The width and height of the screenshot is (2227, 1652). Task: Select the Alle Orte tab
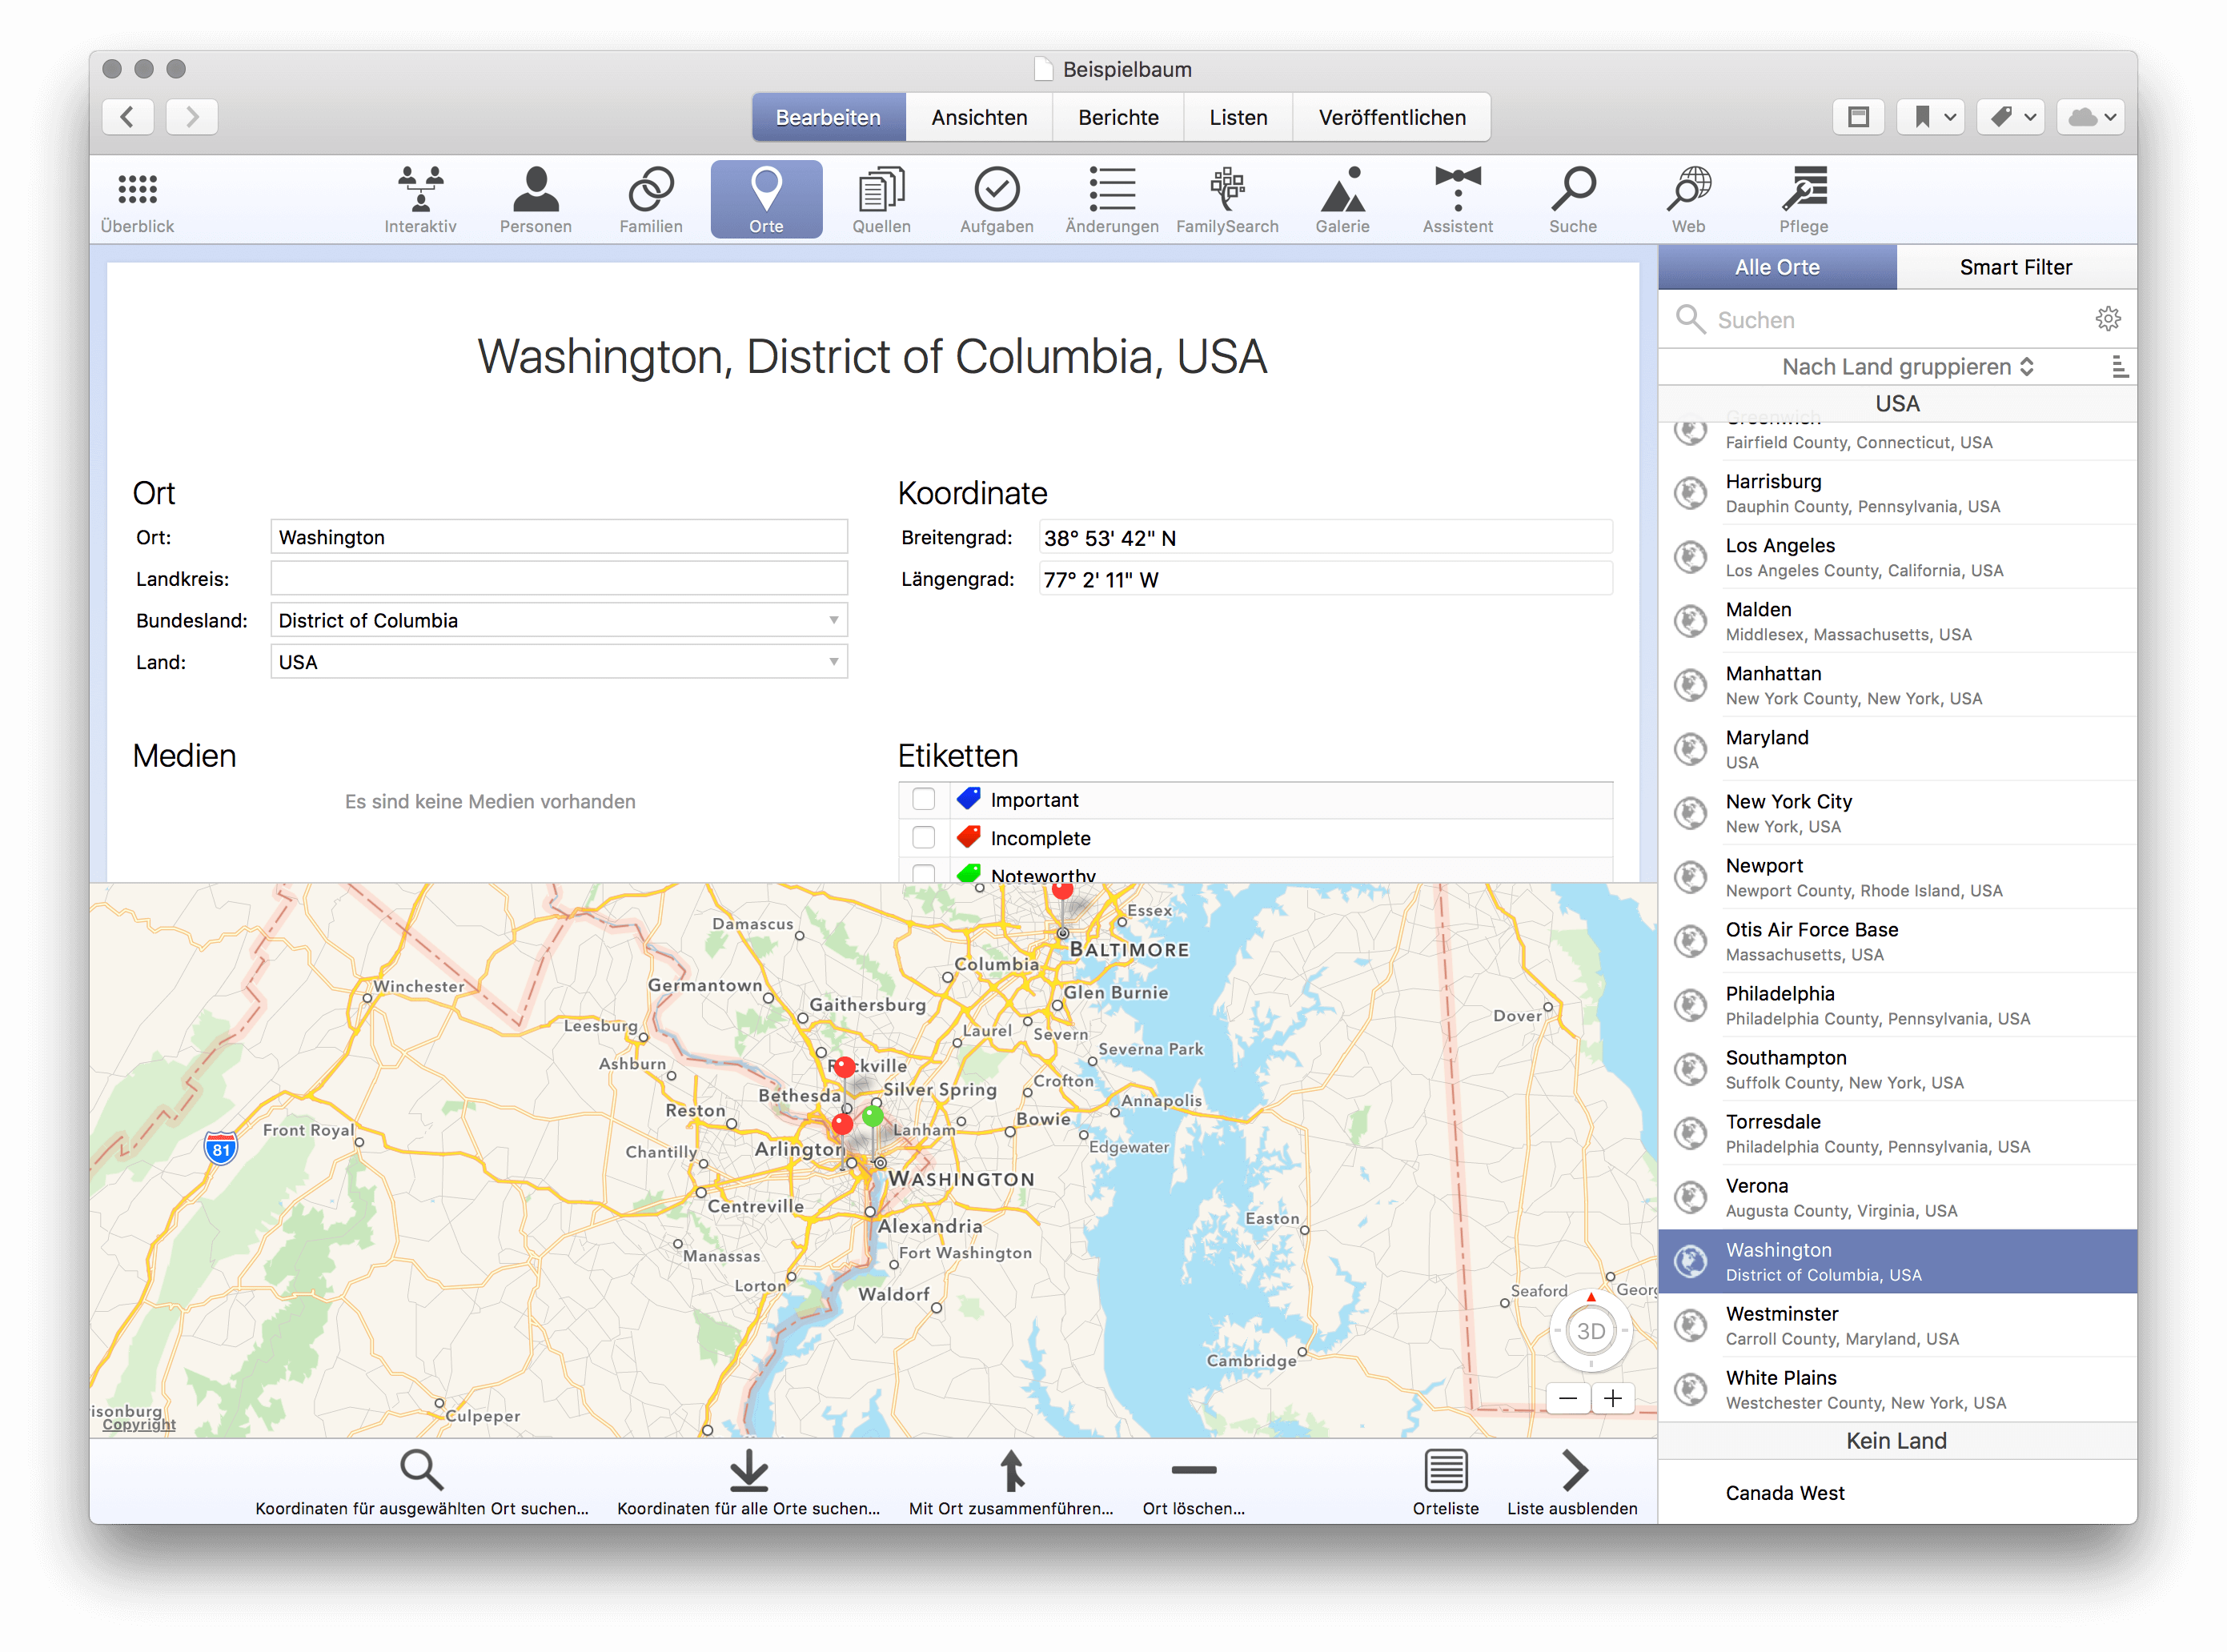[1777, 267]
